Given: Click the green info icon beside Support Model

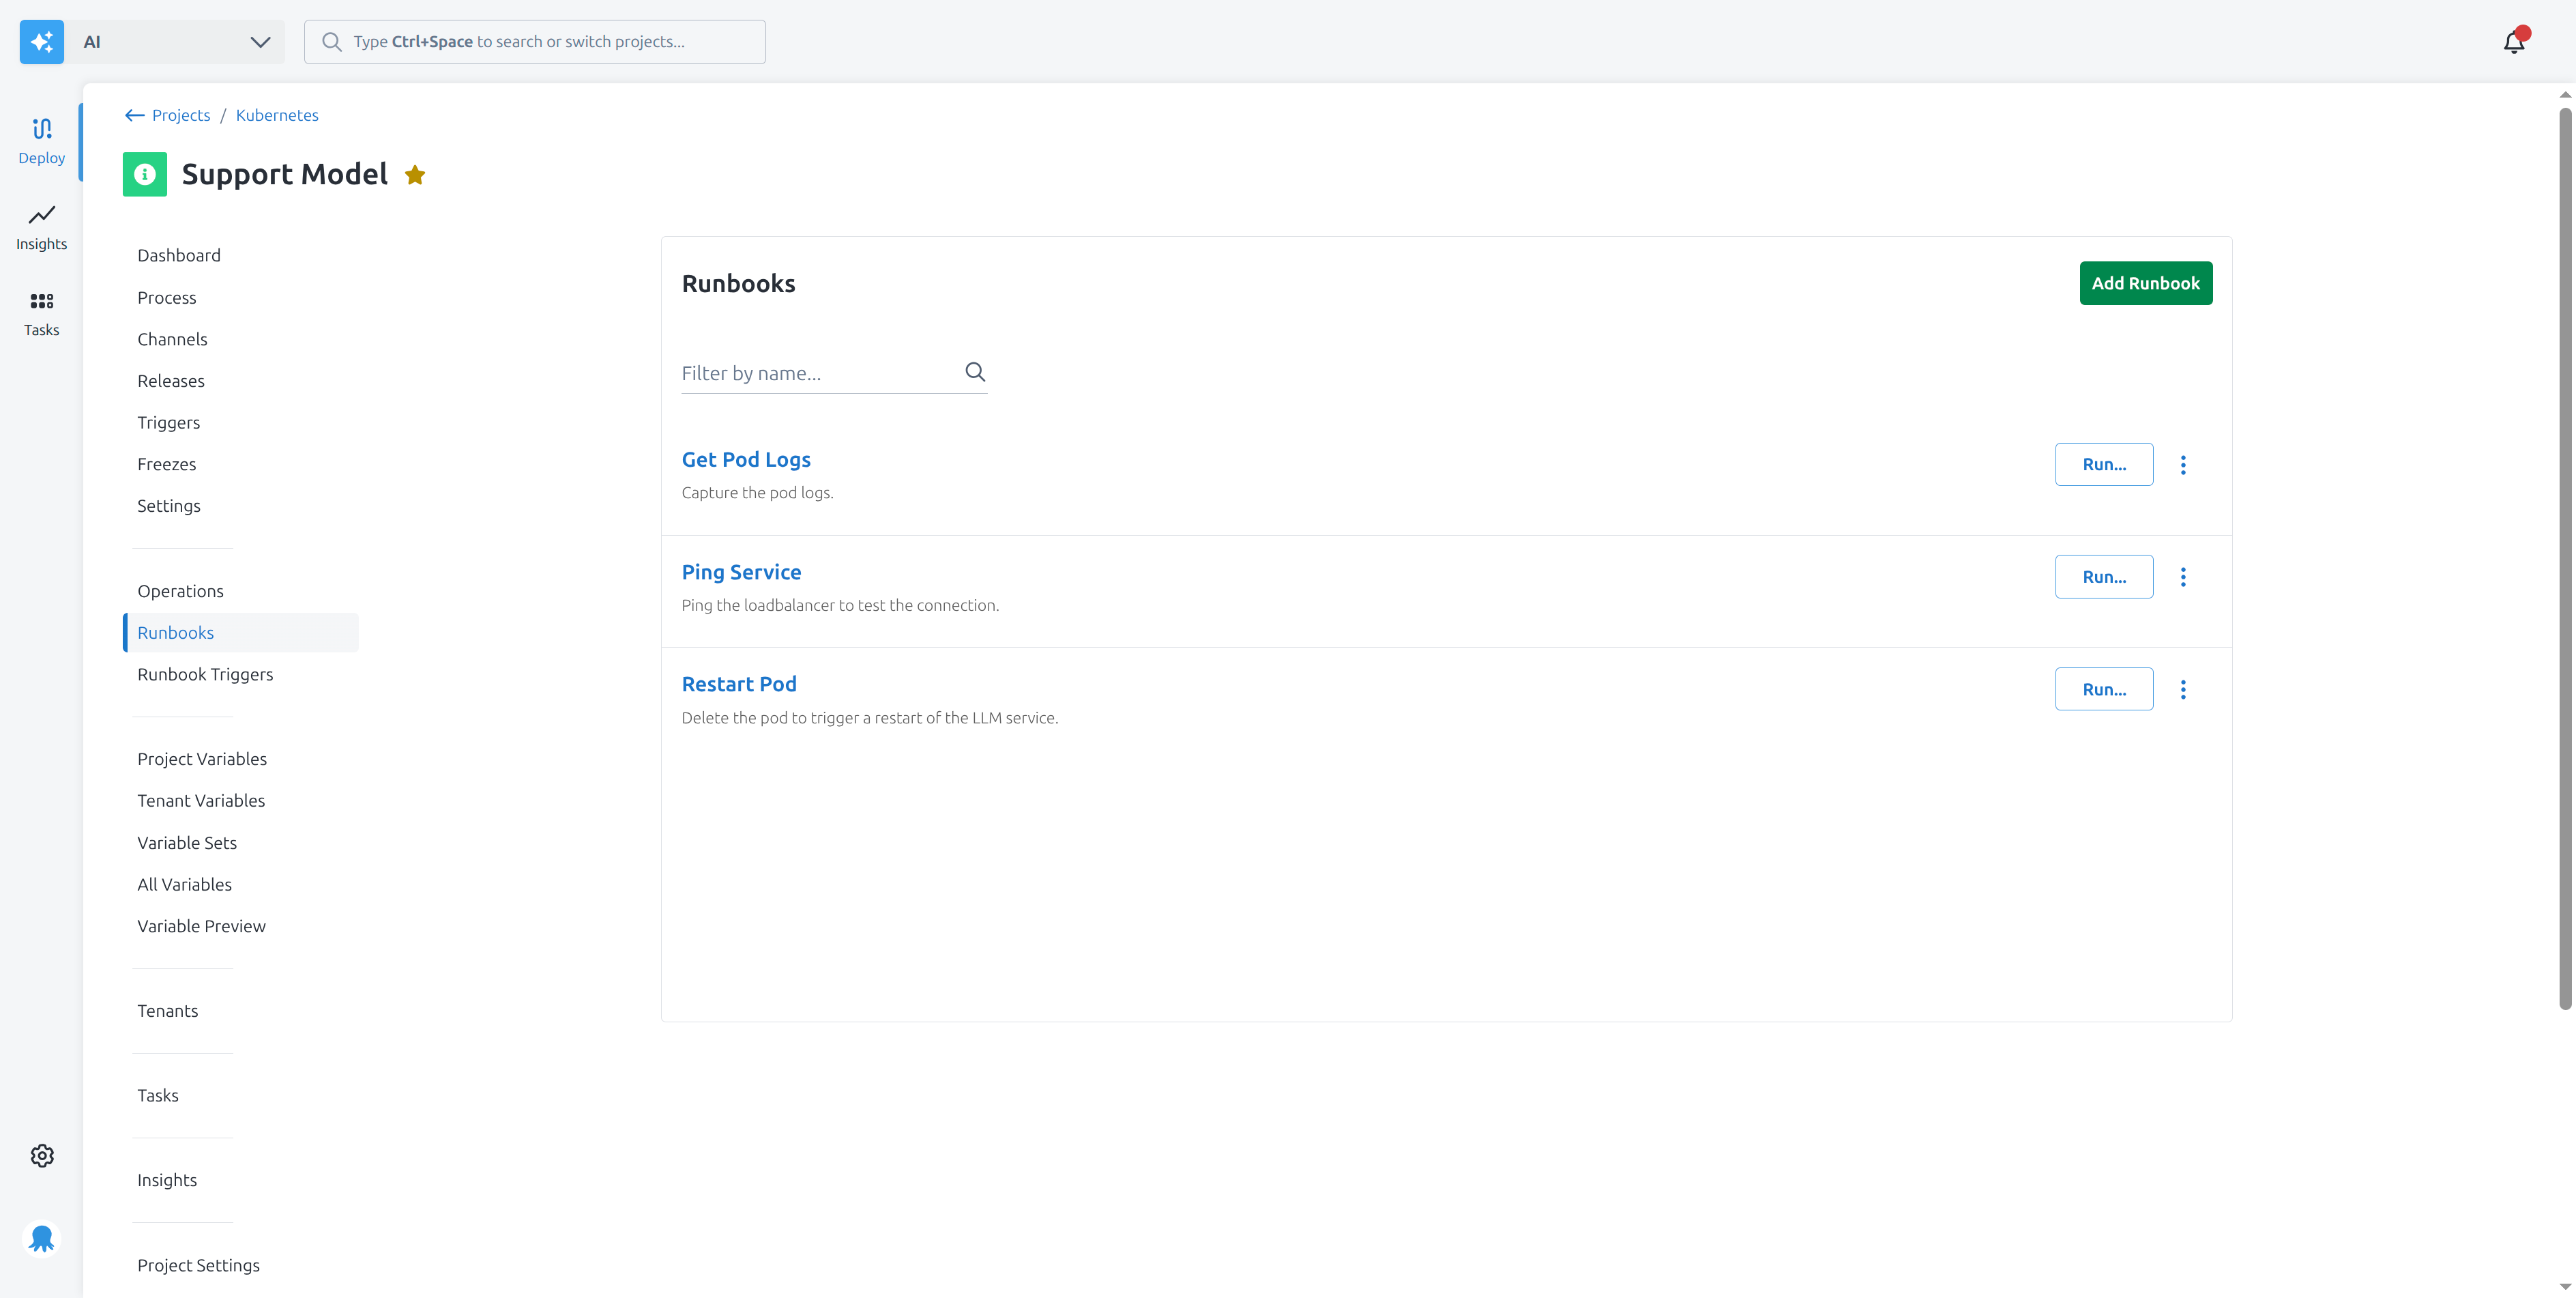Looking at the screenshot, I should click(144, 174).
